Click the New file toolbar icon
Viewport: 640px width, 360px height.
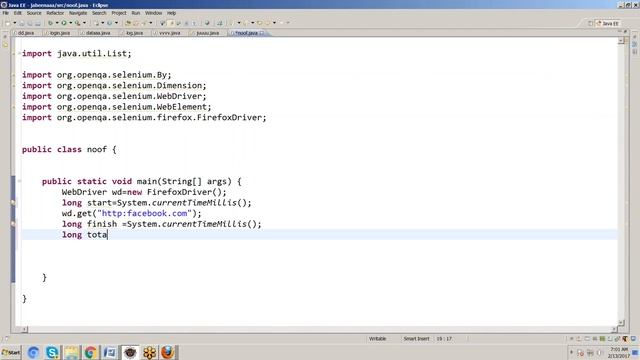[x=8, y=23]
